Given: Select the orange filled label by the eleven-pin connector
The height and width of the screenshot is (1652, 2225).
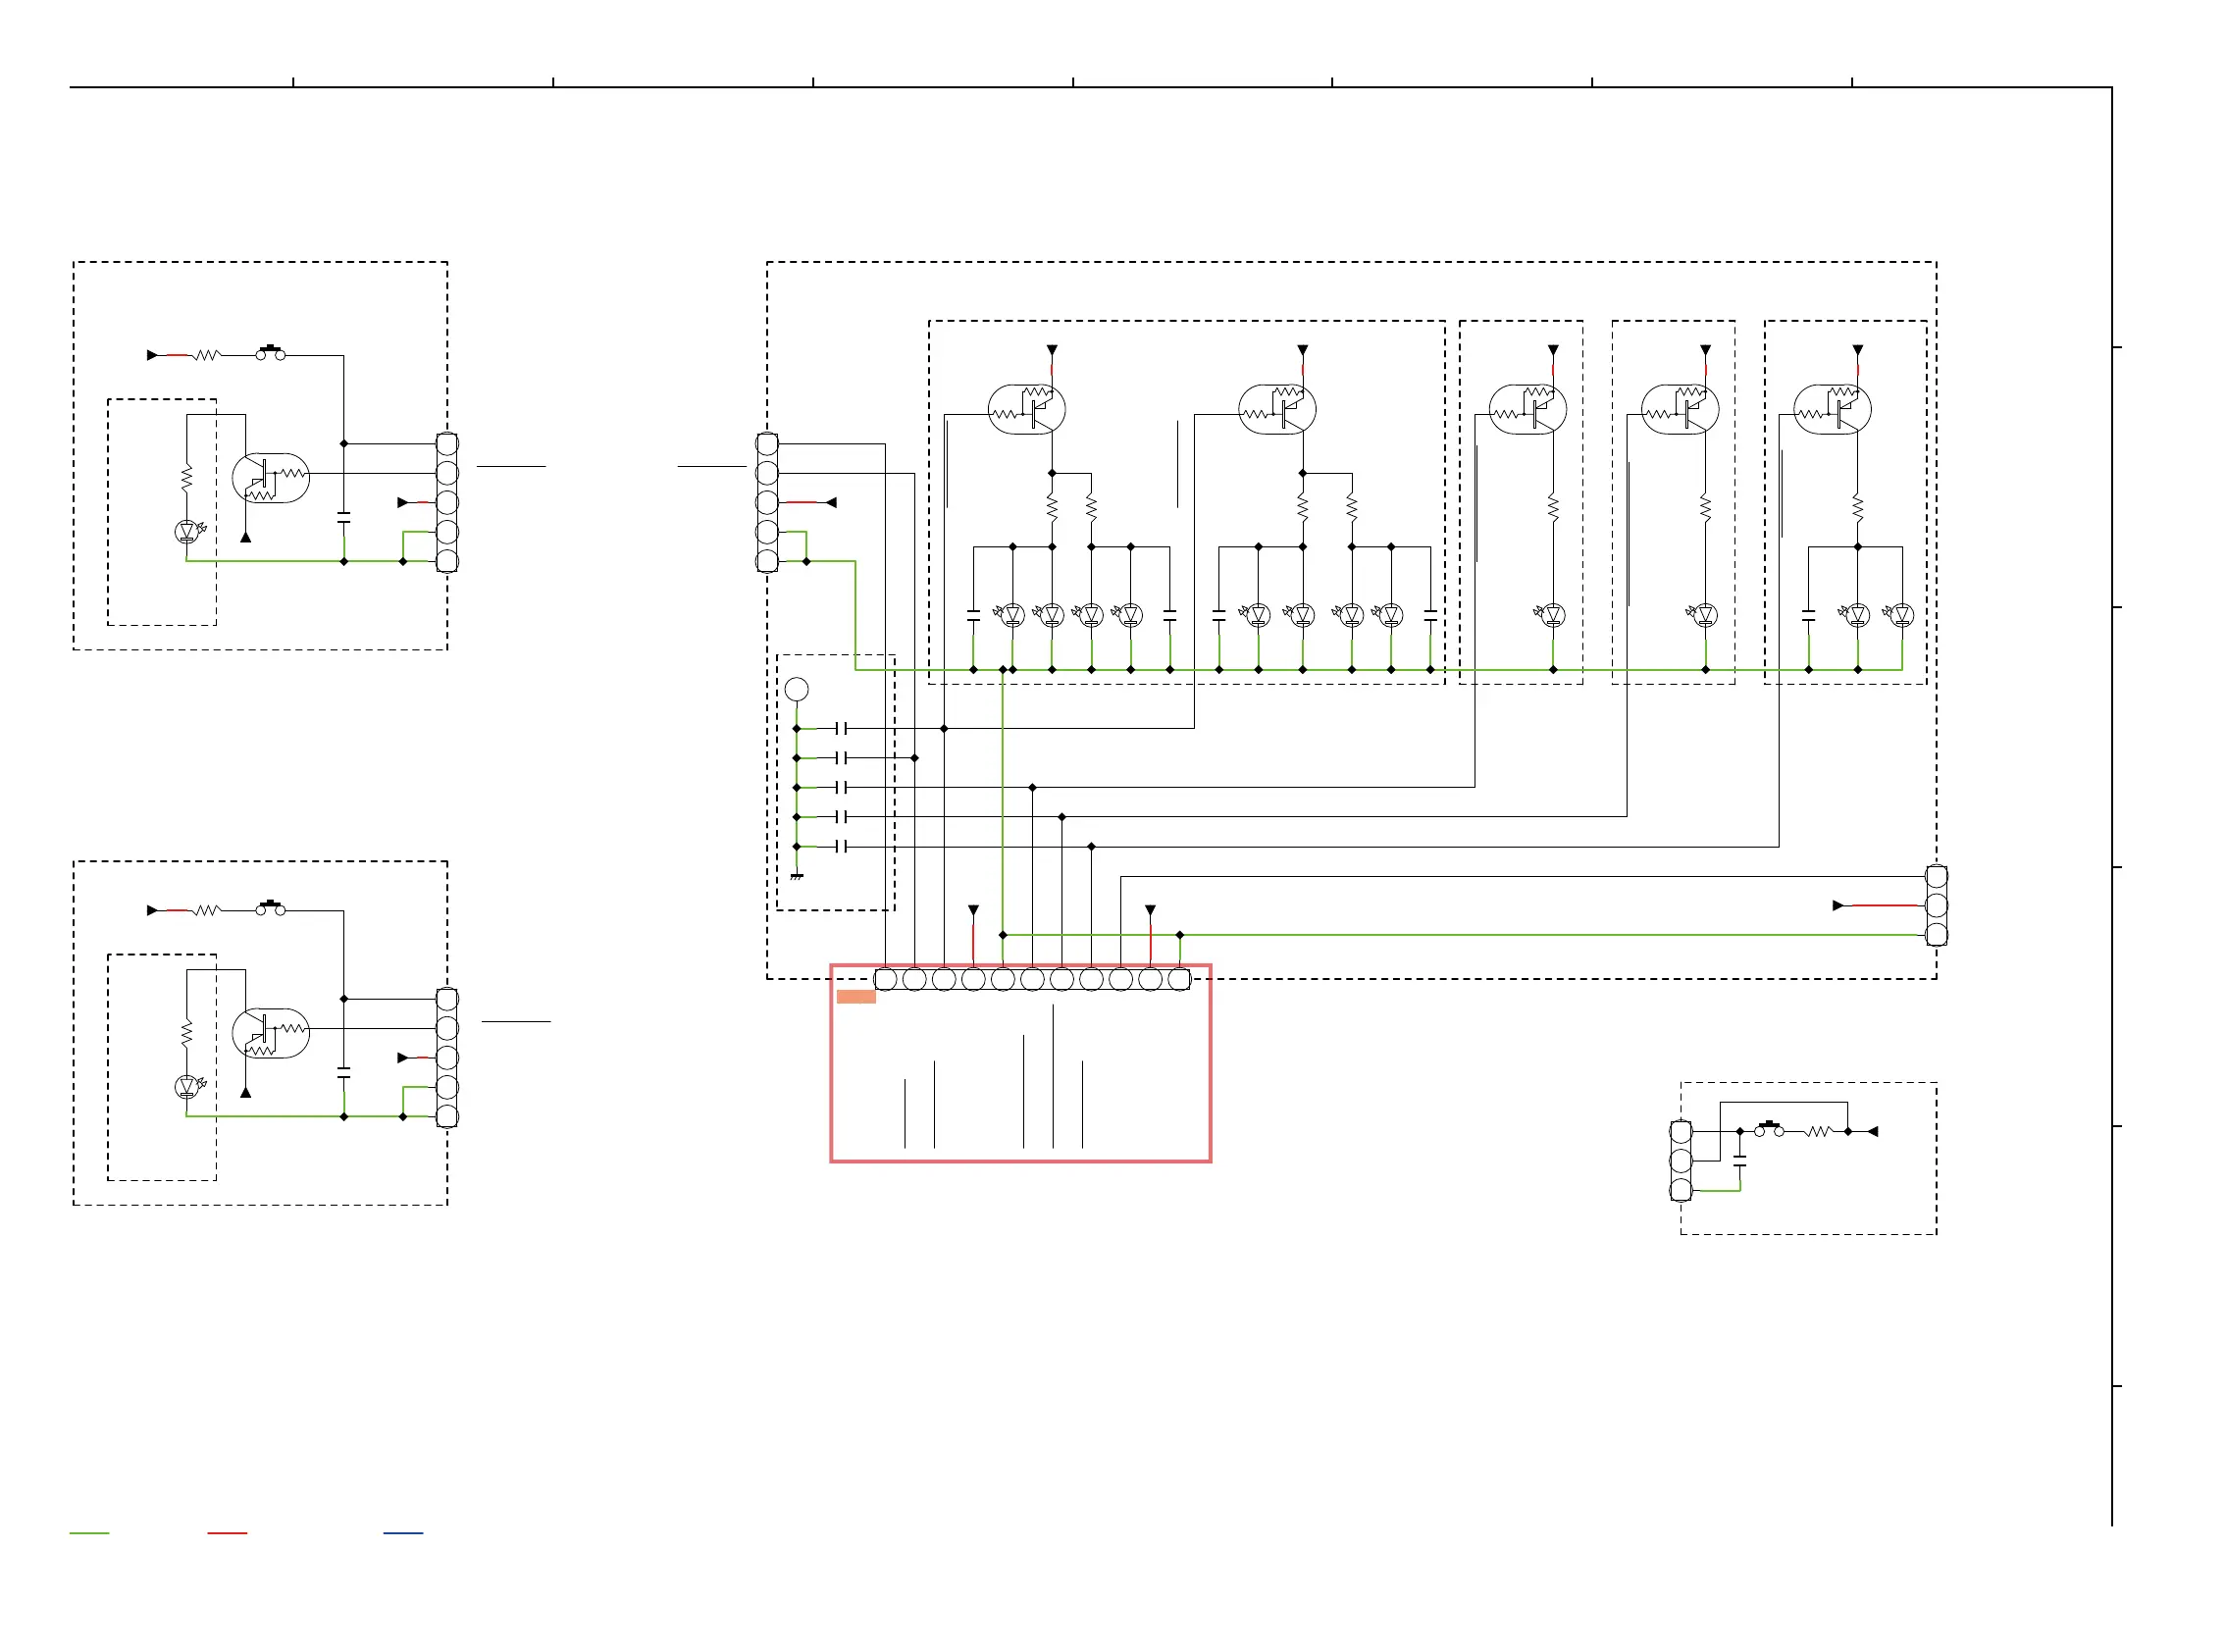Looking at the screenshot, I should tap(856, 997).
